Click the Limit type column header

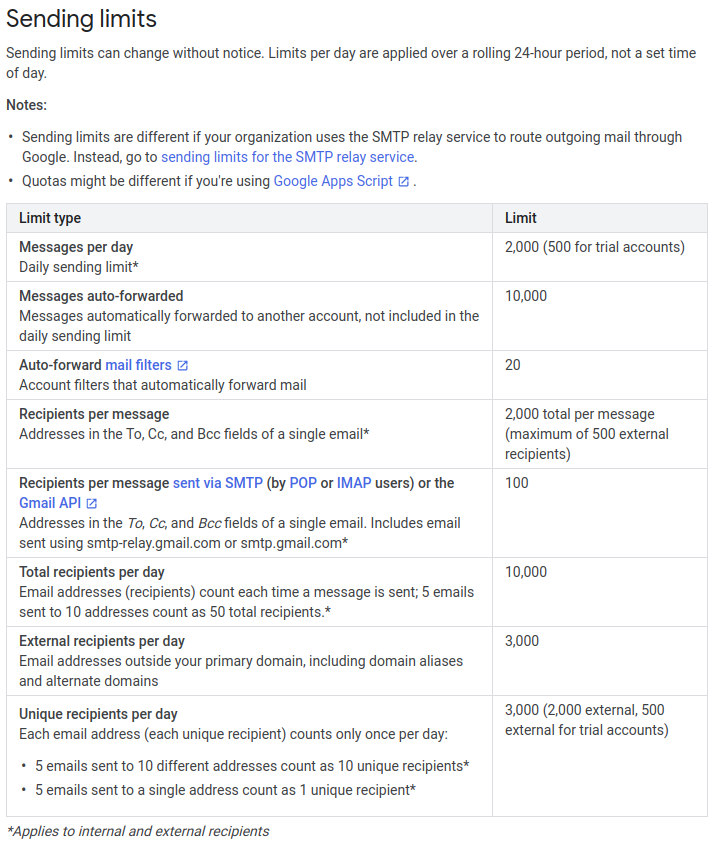pyautogui.click(x=50, y=218)
